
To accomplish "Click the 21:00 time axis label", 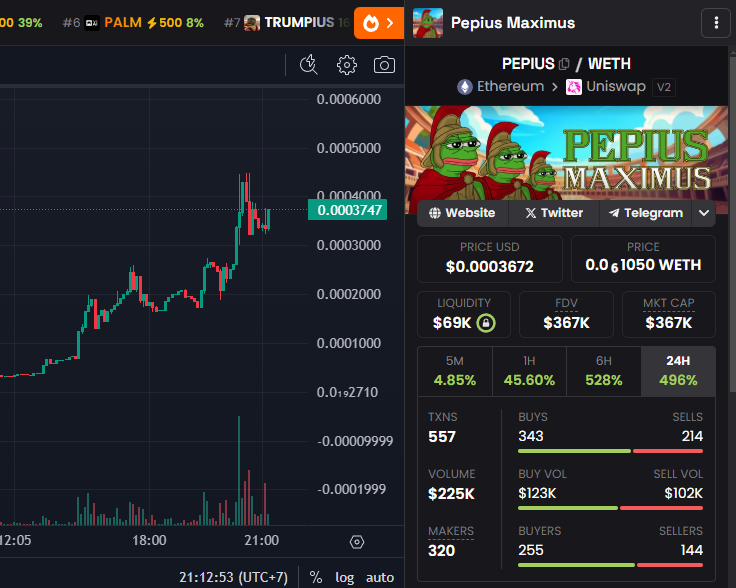I will pyautogui.click(x=261, y=540).
